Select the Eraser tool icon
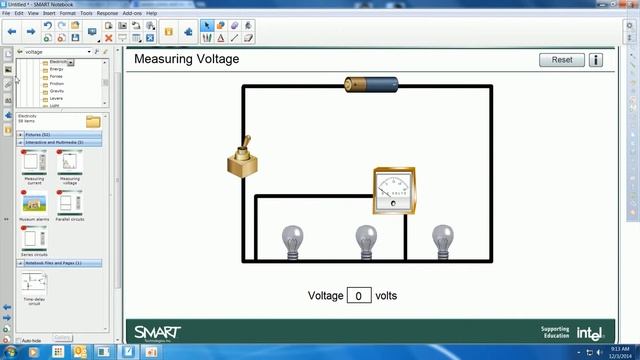Viewport: 640px width, 360px height. coord(235,26)
